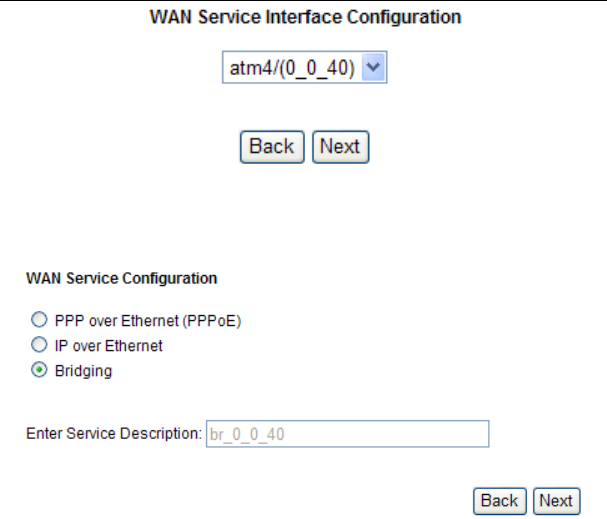
Task: Click the Enter Service Description label
Action: (113, 434)
